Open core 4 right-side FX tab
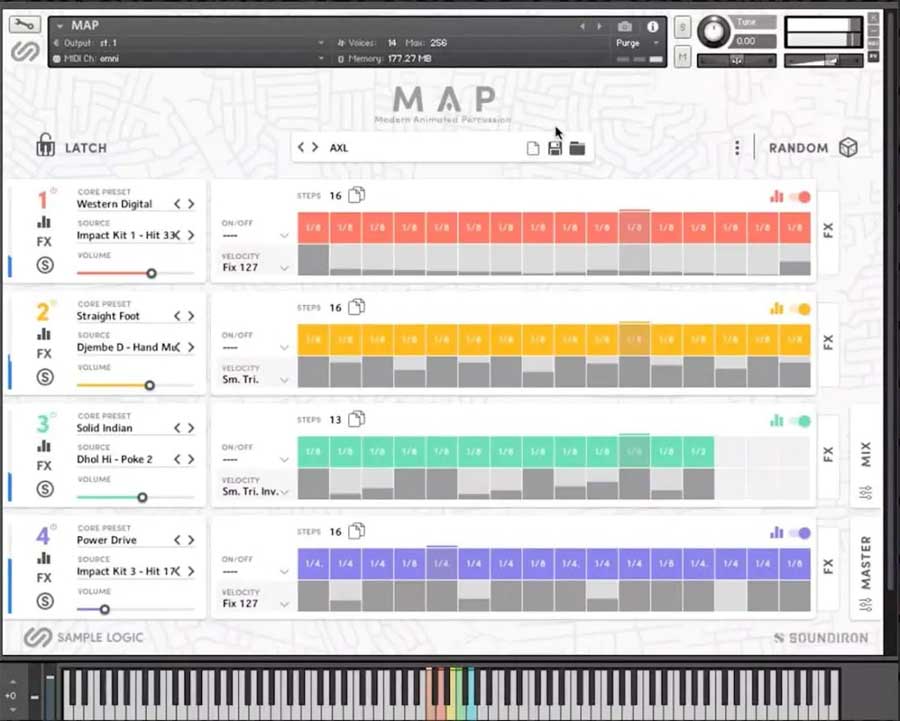 [828, 567]
